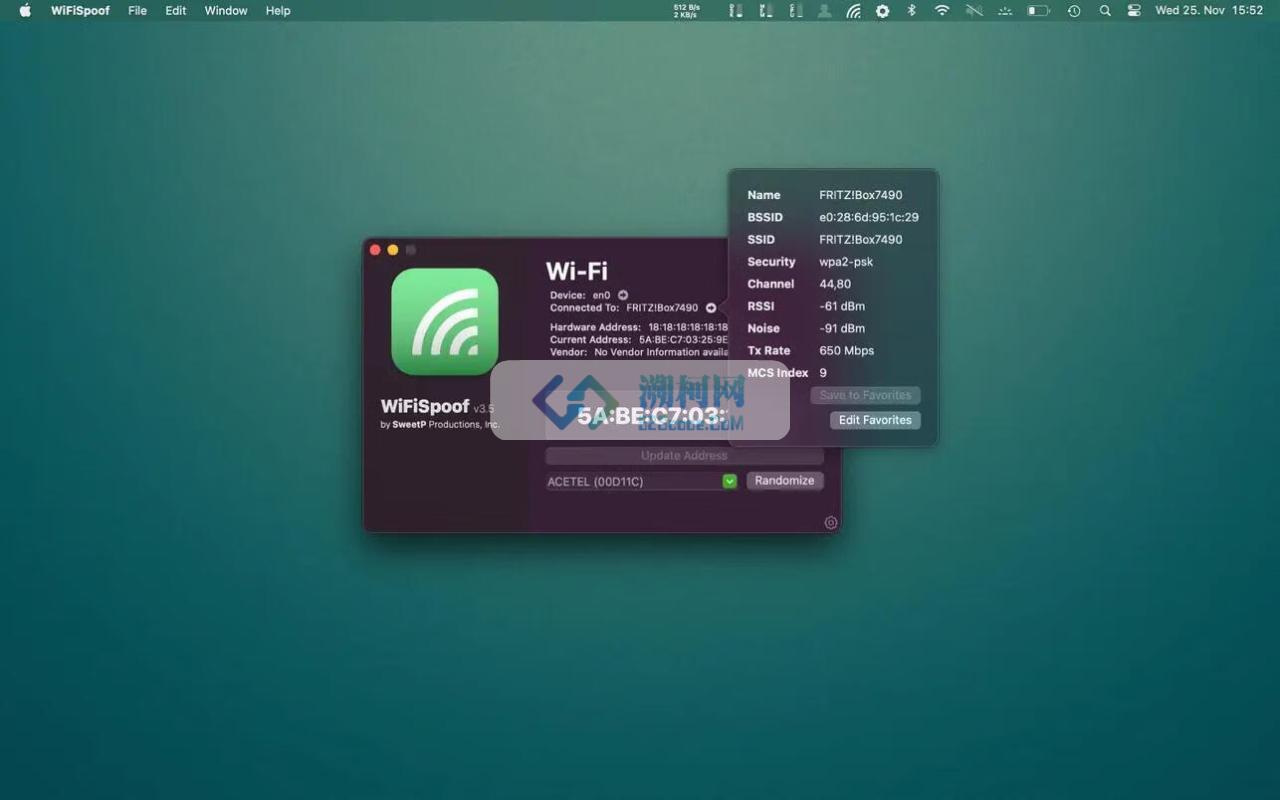The height and width of the screenshot is (800, 1280).
Task: Open settings gear at window bottom corner
Action: point(830,523)
